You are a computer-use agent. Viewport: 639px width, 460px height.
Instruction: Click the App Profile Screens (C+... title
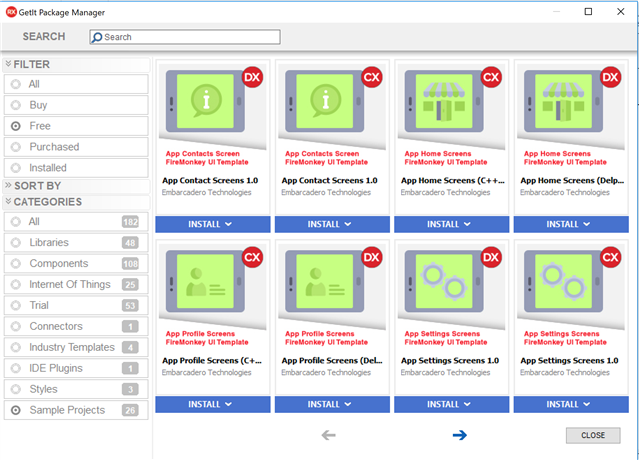tap(212, 361)
